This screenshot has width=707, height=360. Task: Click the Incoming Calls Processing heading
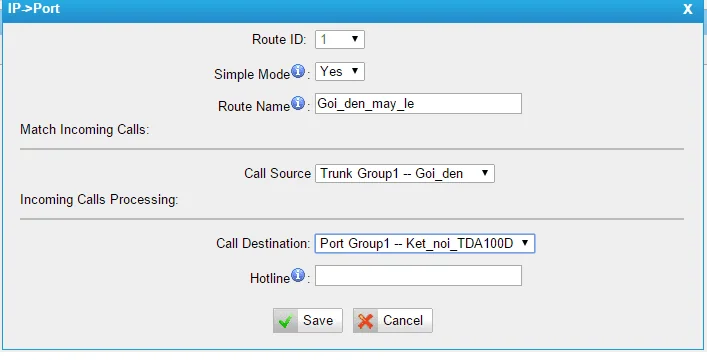(x=99, y=199)
